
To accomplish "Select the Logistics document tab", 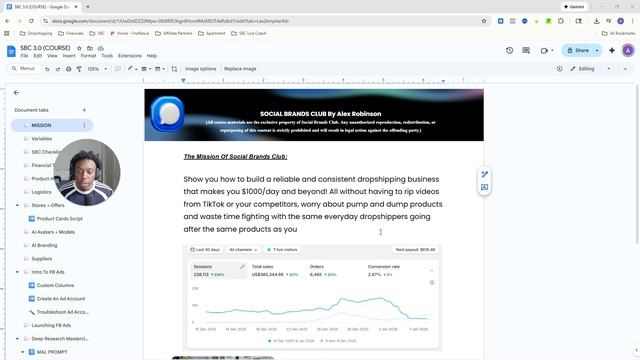I will 41,192.
